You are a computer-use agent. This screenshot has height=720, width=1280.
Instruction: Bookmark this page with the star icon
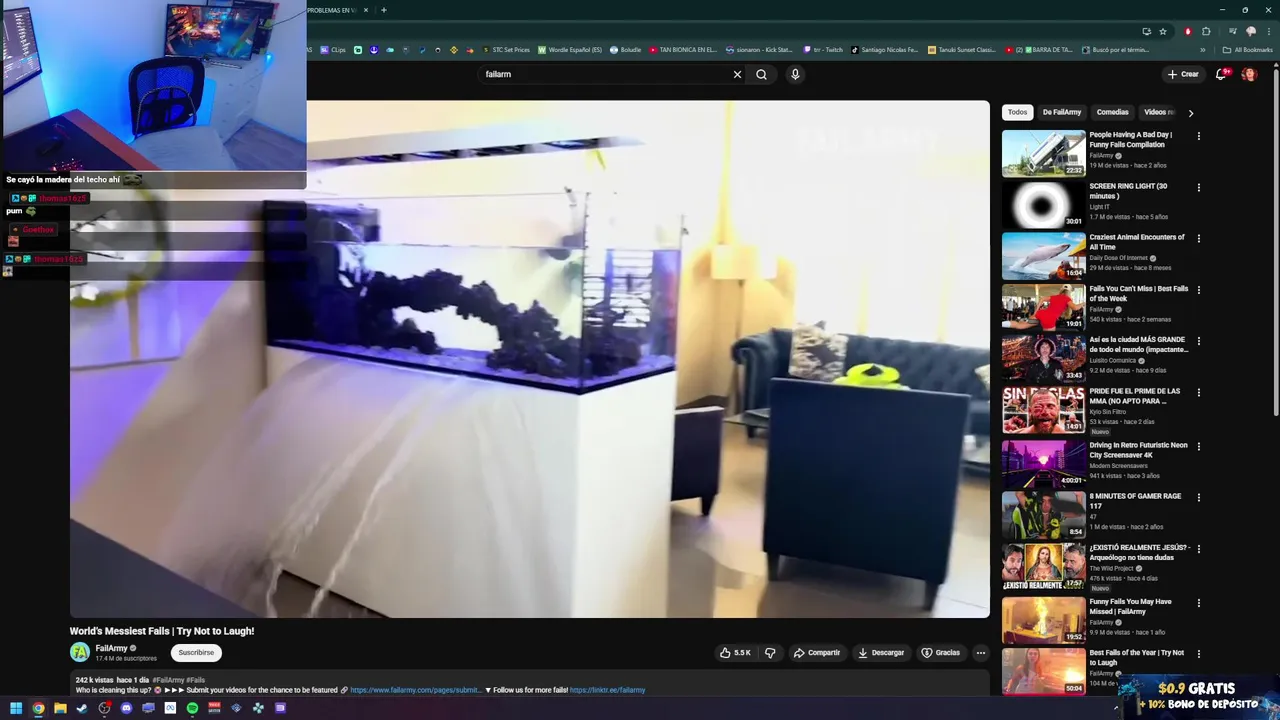point(1163,31)
